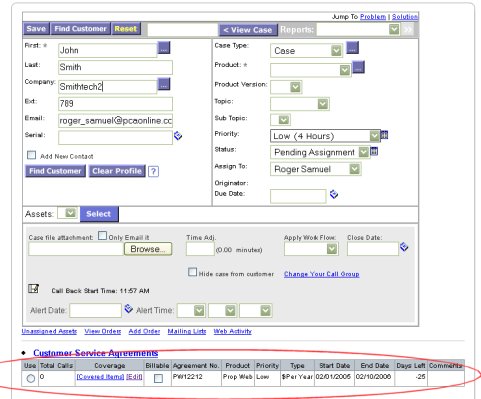The width and height of the screenshot is (481, 399).
Task: Expand the Product dropdown
Action: 310,70
